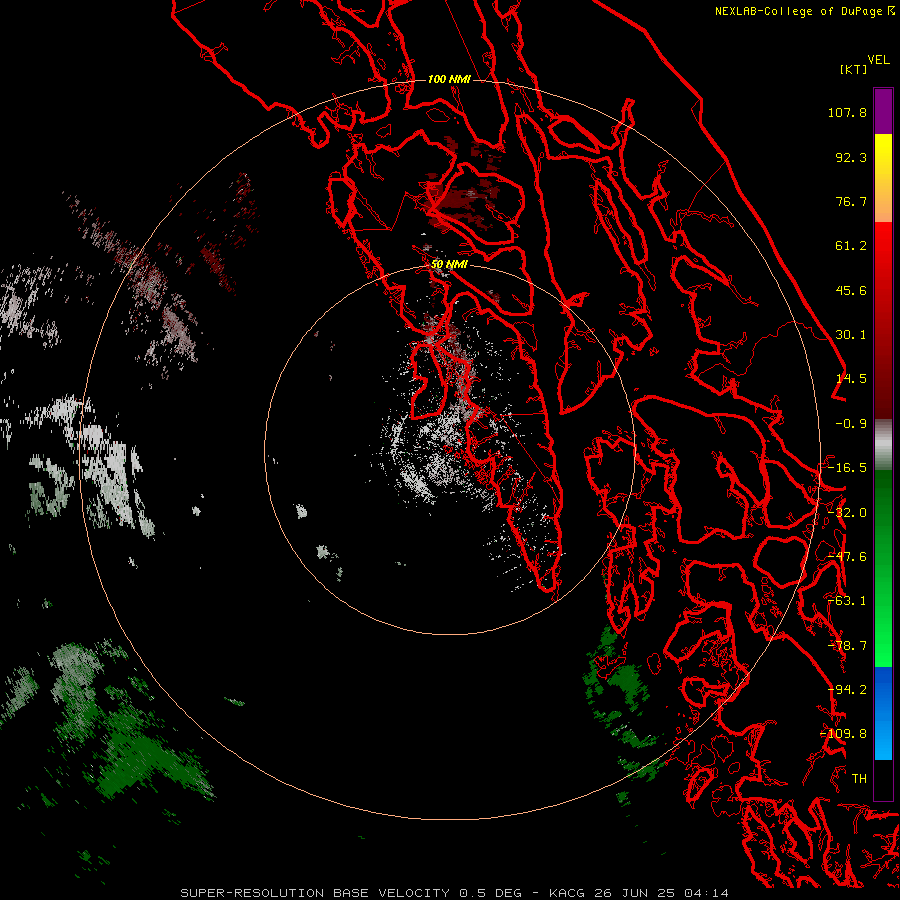
Task: Click the 100 NMI range ring label
Action: pyautogui.click(x=449, y=79)
